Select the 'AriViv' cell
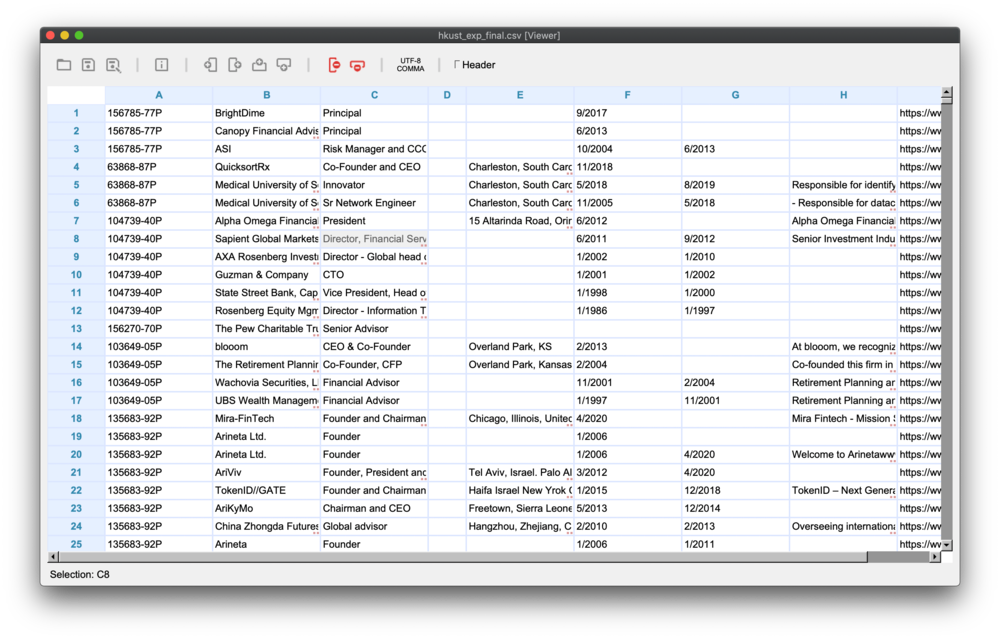 click(x=267, y=472)
